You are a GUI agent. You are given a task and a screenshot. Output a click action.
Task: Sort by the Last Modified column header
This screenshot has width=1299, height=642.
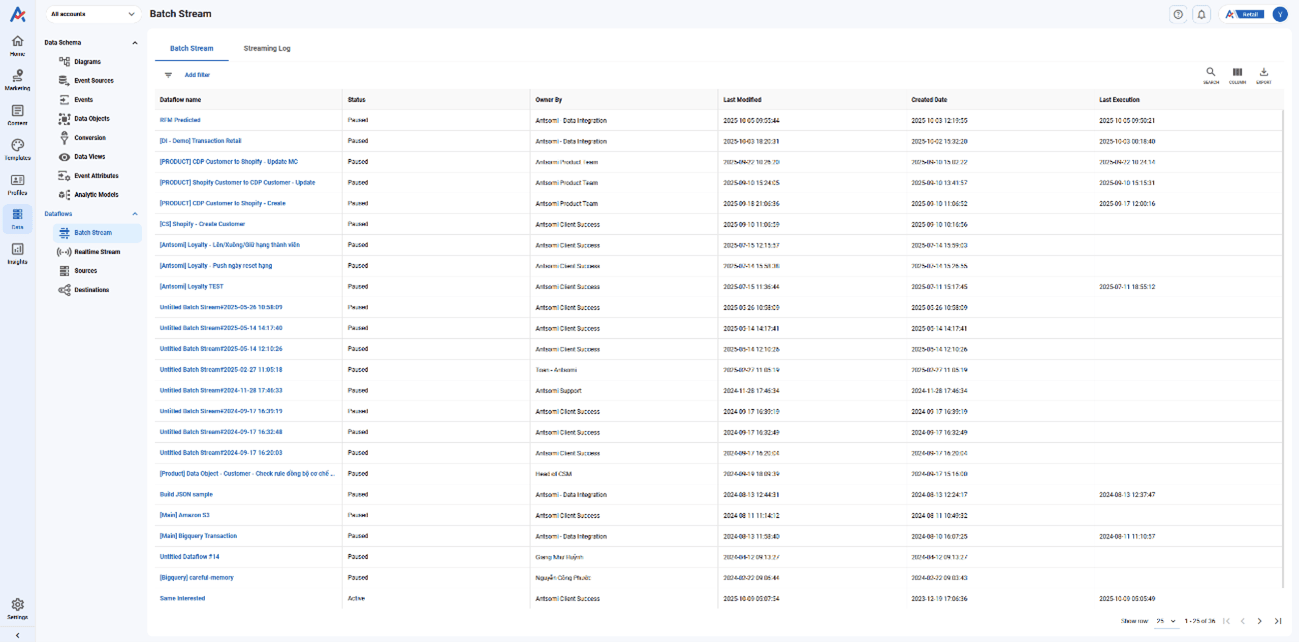coord(742,100)
